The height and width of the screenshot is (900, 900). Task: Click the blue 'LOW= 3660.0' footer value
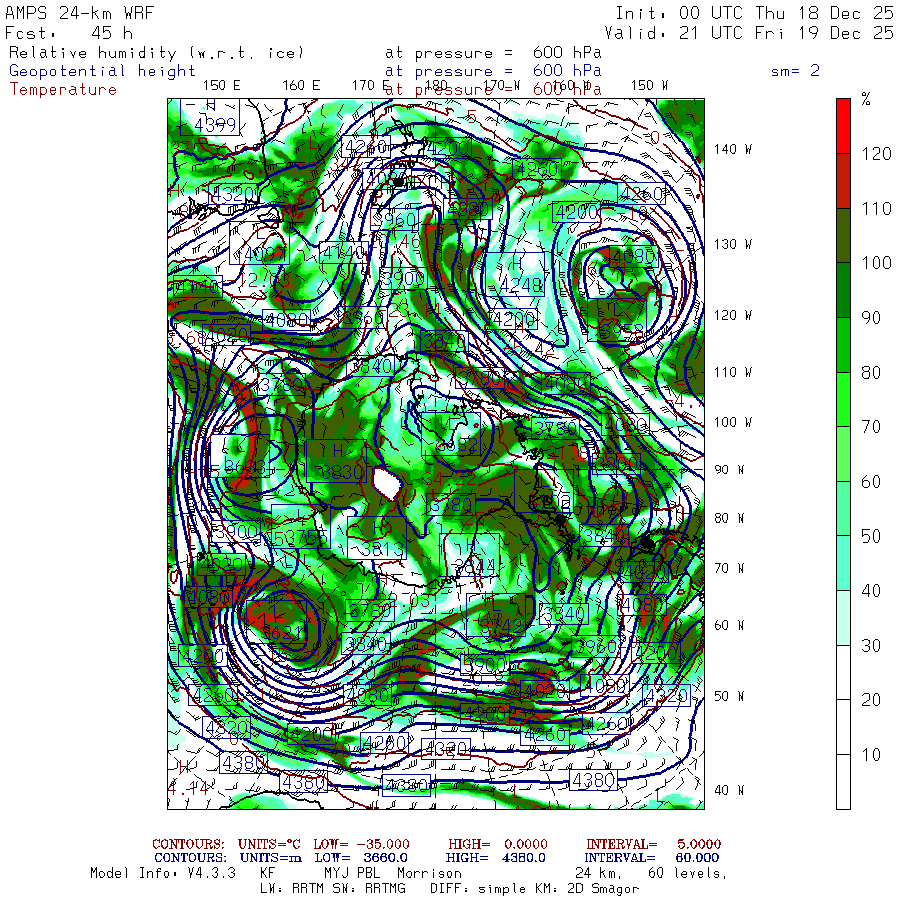pos(361,858)
